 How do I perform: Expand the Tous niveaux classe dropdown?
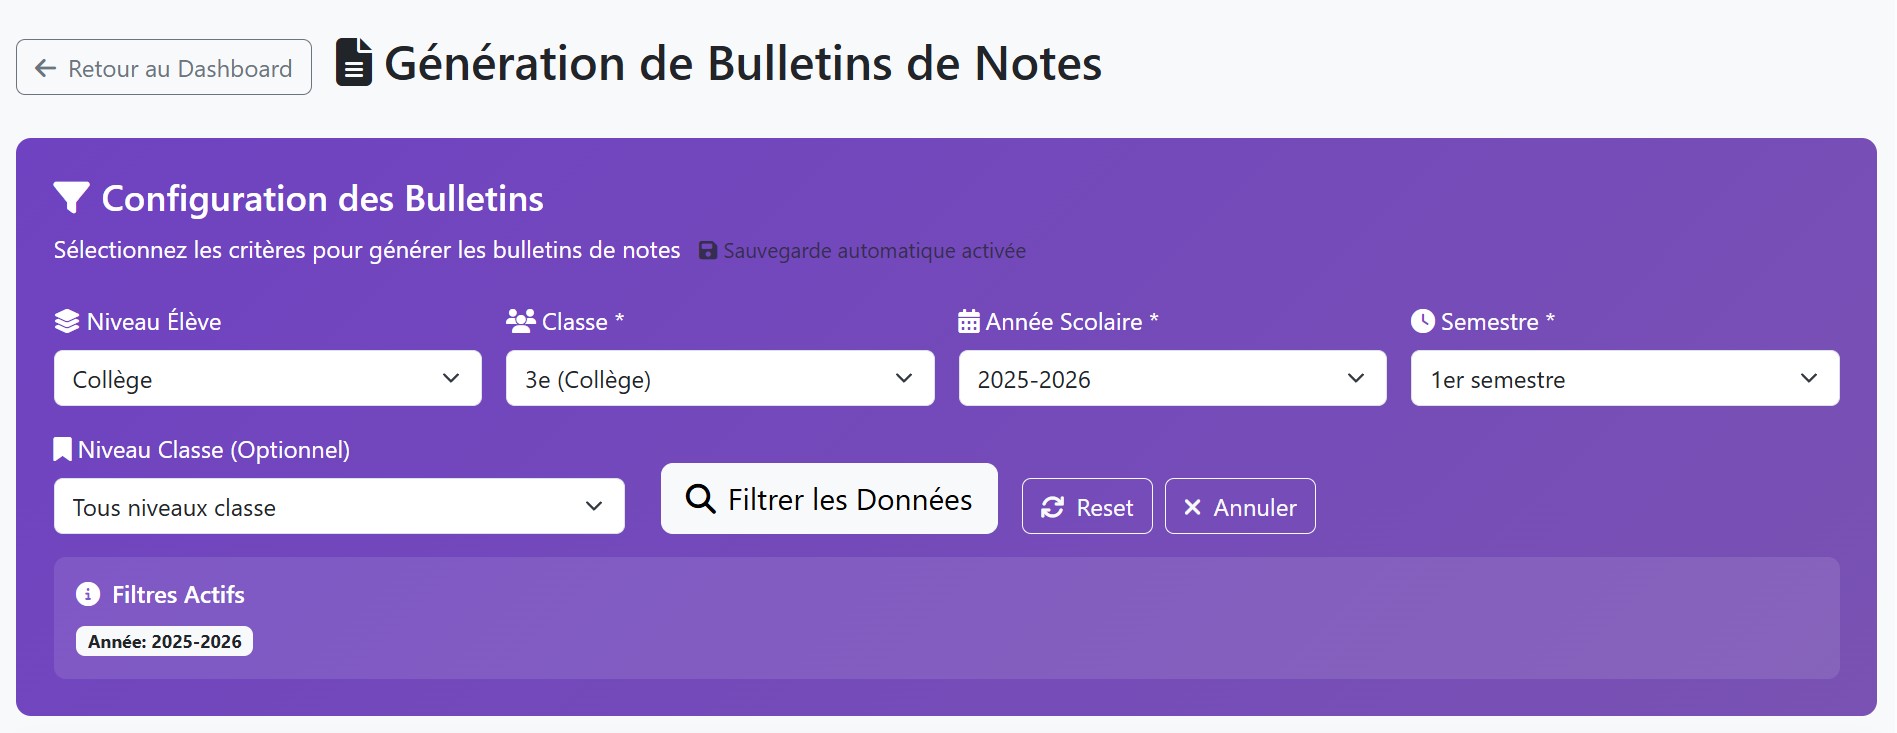coord(339,506)
